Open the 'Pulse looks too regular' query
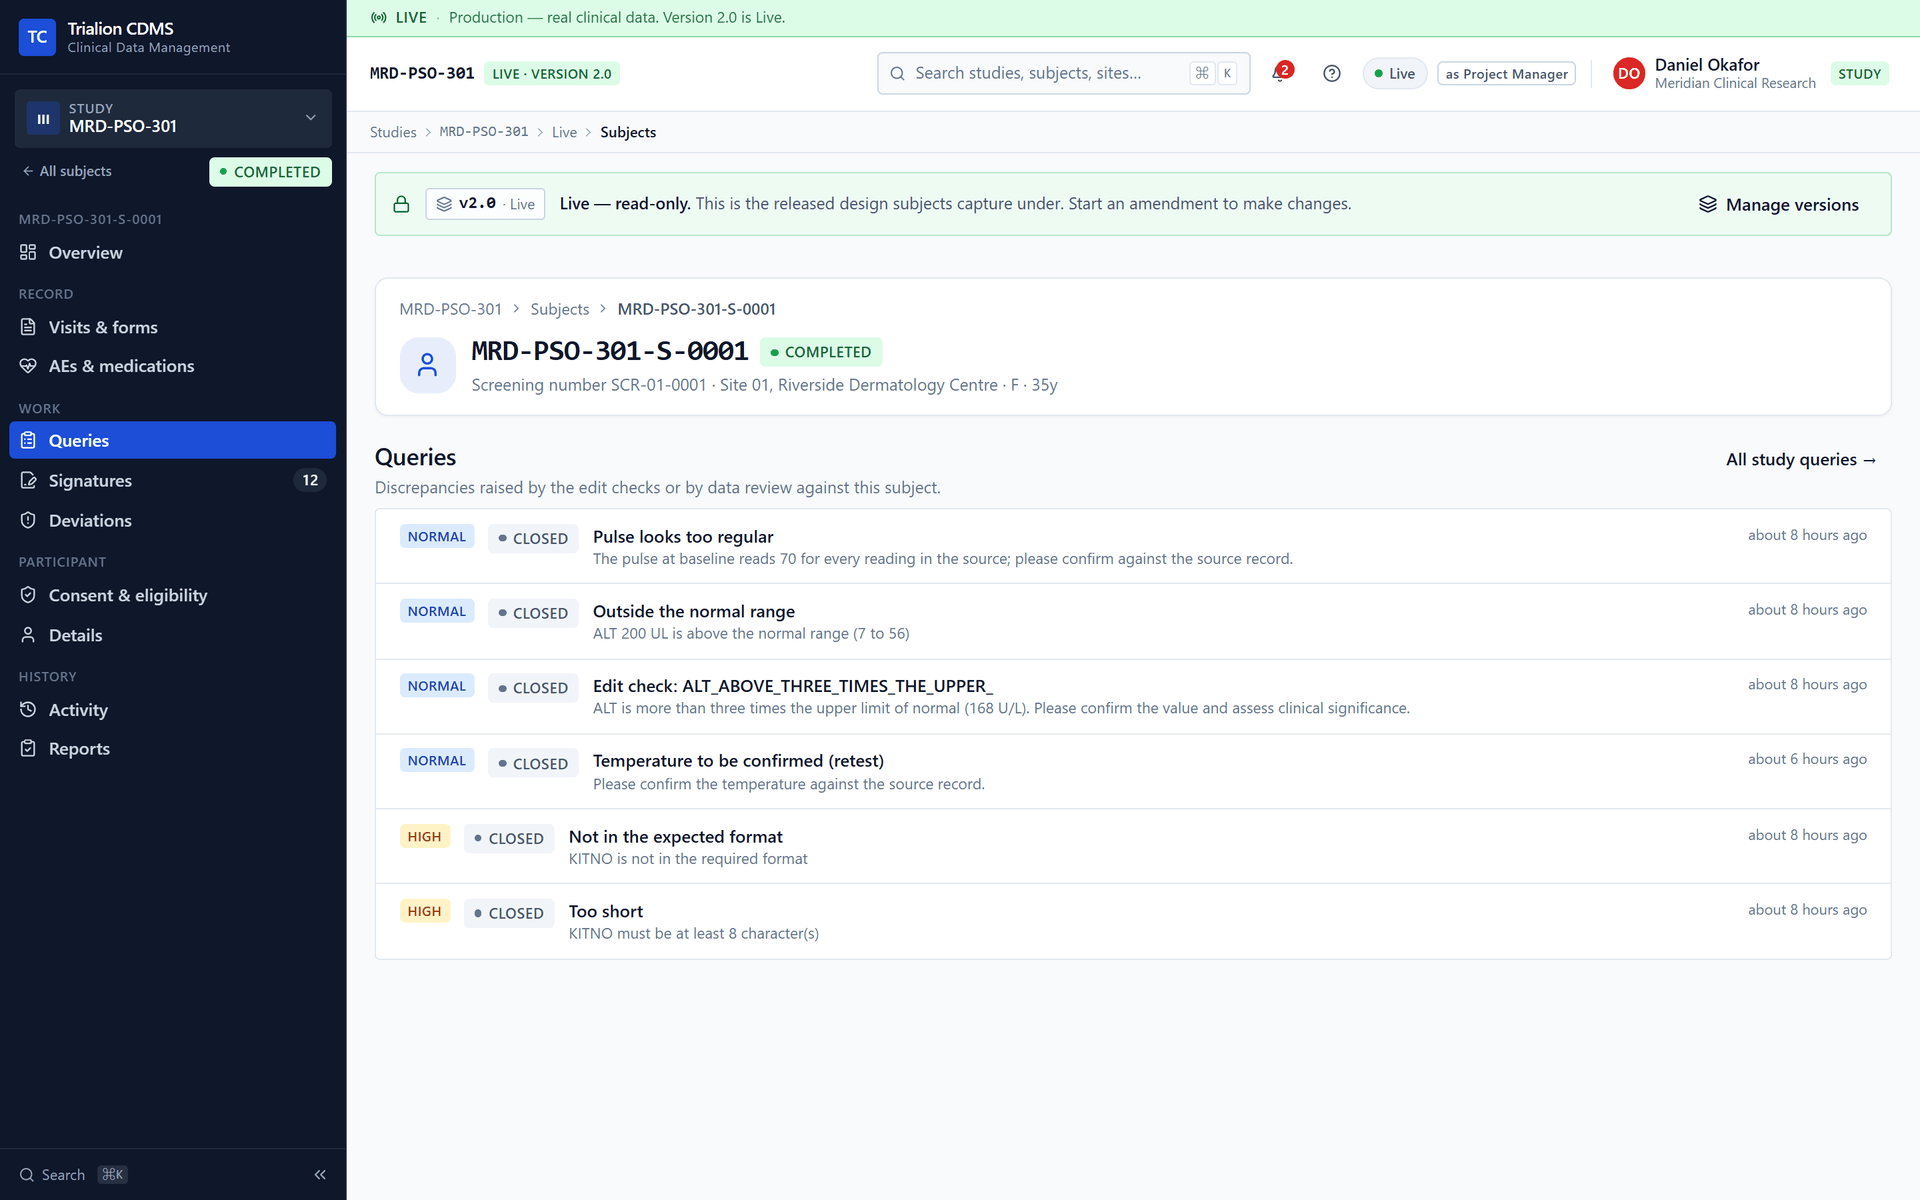This screenshot has height=1200, width=1920. pos(1132,546)
